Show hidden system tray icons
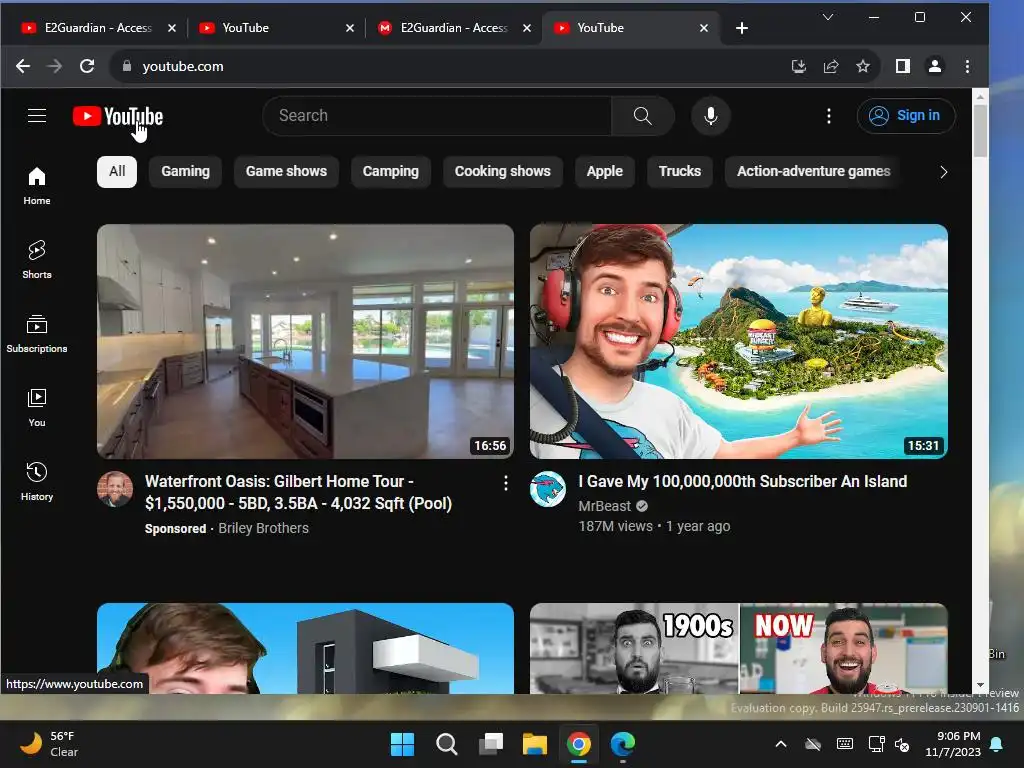This screenshot has width=1024, height=768. (x=780, y=744)
